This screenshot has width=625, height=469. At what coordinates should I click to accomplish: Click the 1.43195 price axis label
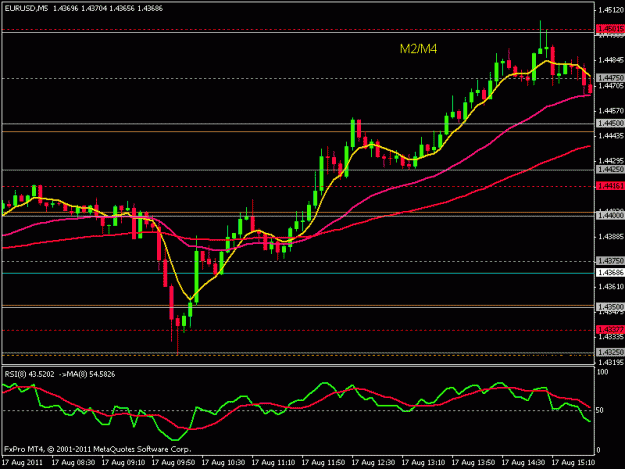[611, 362]
